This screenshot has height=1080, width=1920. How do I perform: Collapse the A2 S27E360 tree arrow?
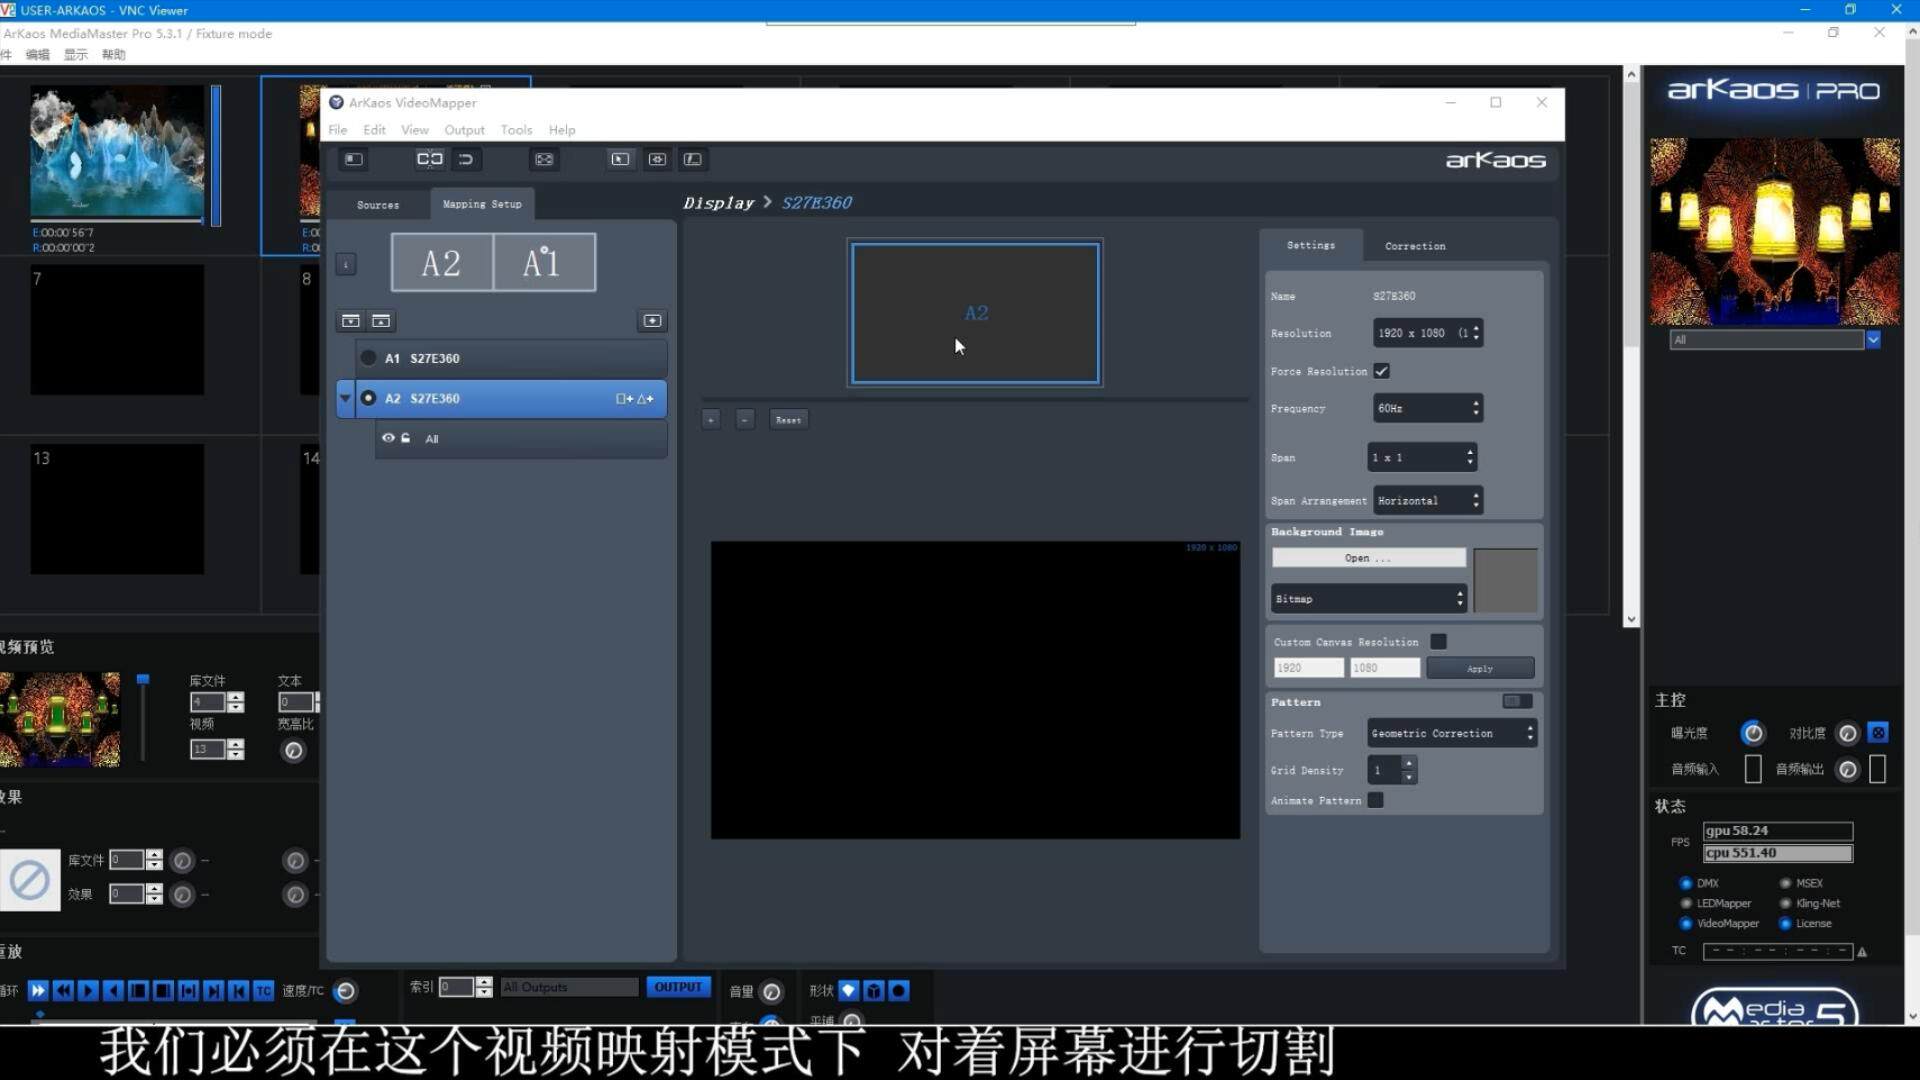point(345,398)
